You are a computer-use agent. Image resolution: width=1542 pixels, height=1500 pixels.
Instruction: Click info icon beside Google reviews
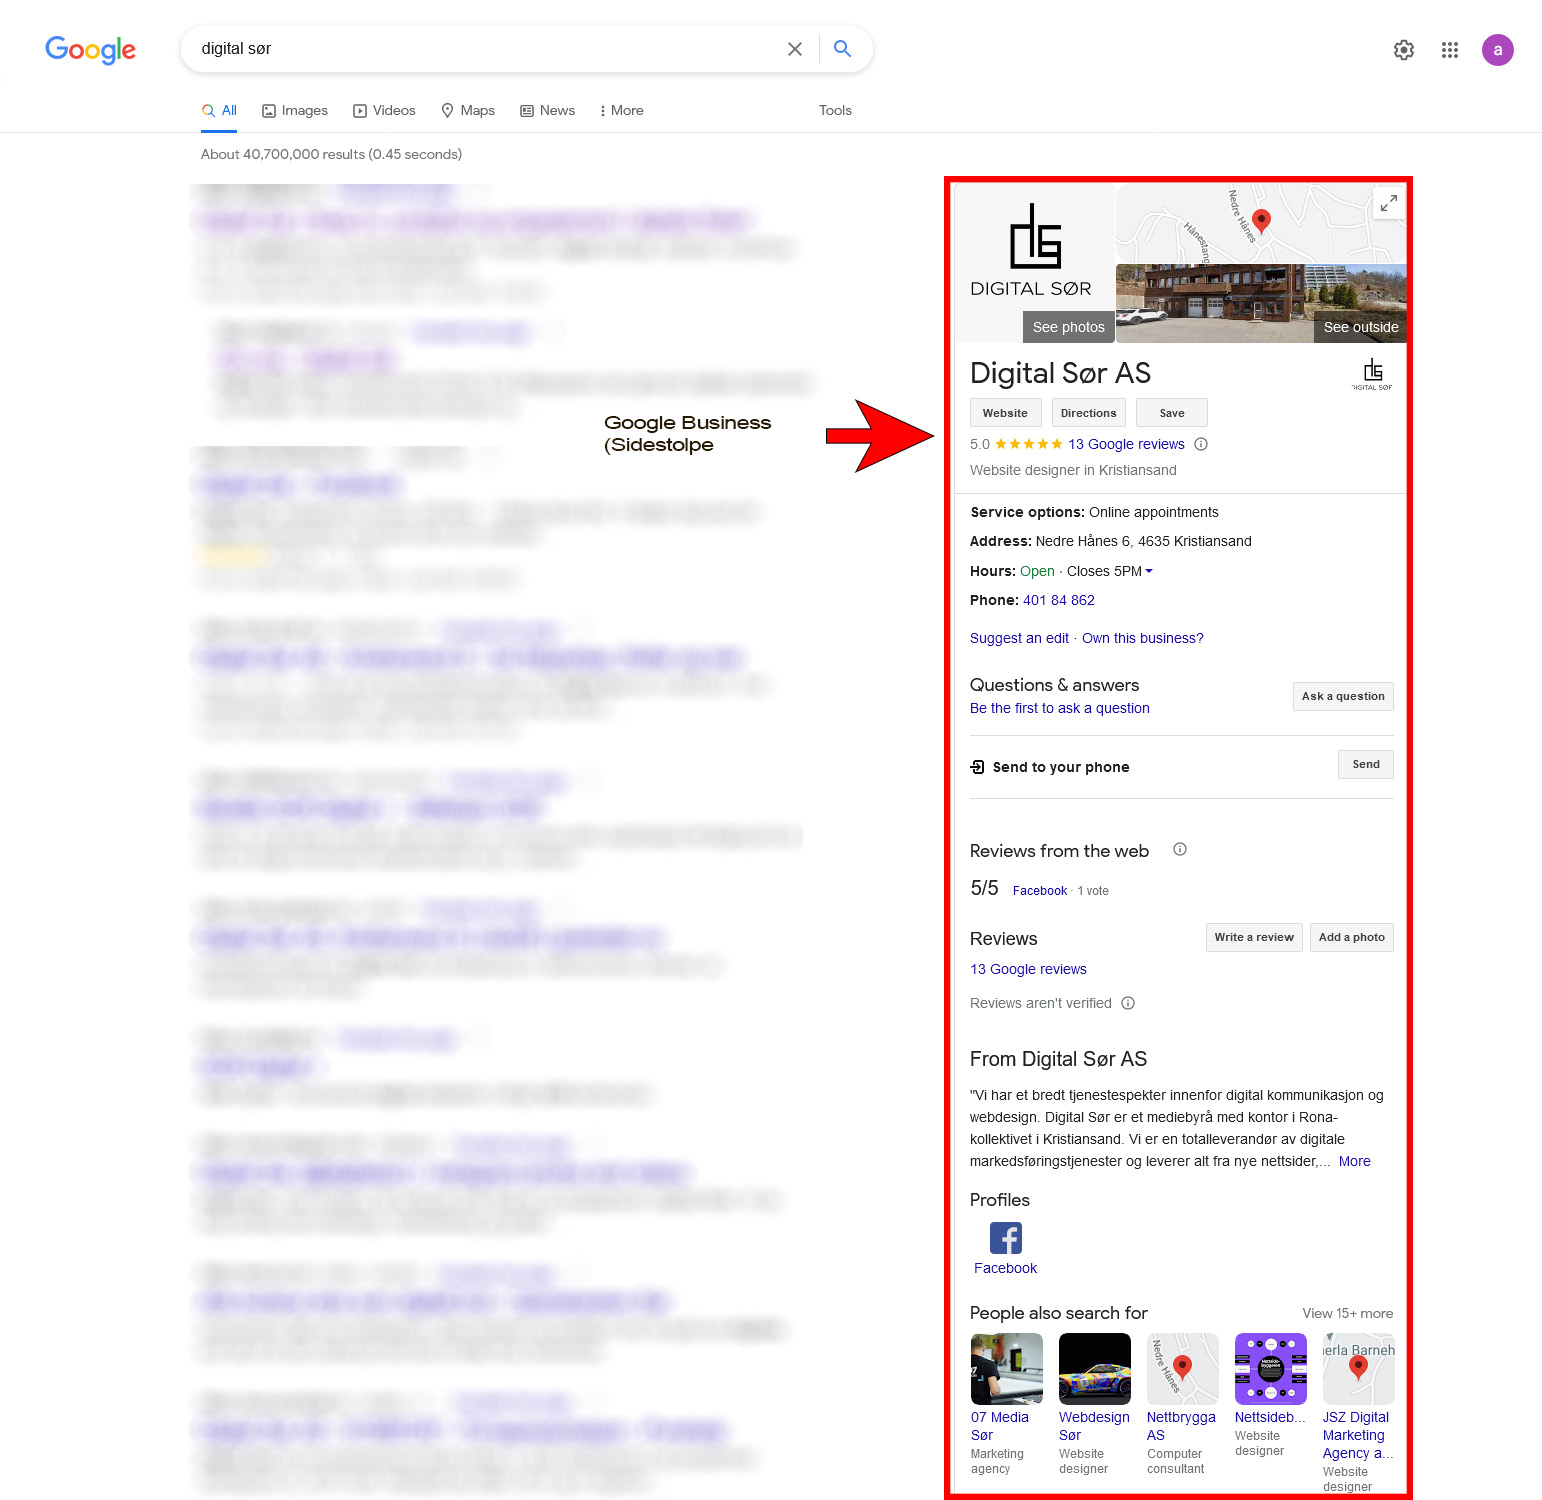(x=1201, y=444)
